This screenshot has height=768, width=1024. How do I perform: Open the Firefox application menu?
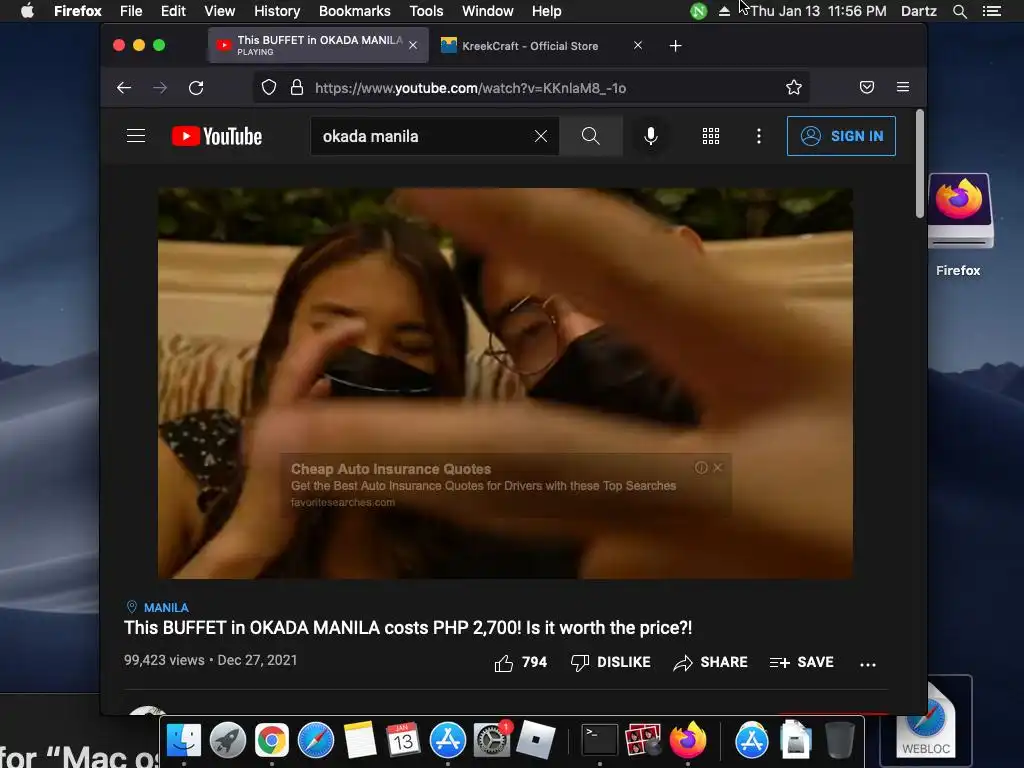coord(903,88)
